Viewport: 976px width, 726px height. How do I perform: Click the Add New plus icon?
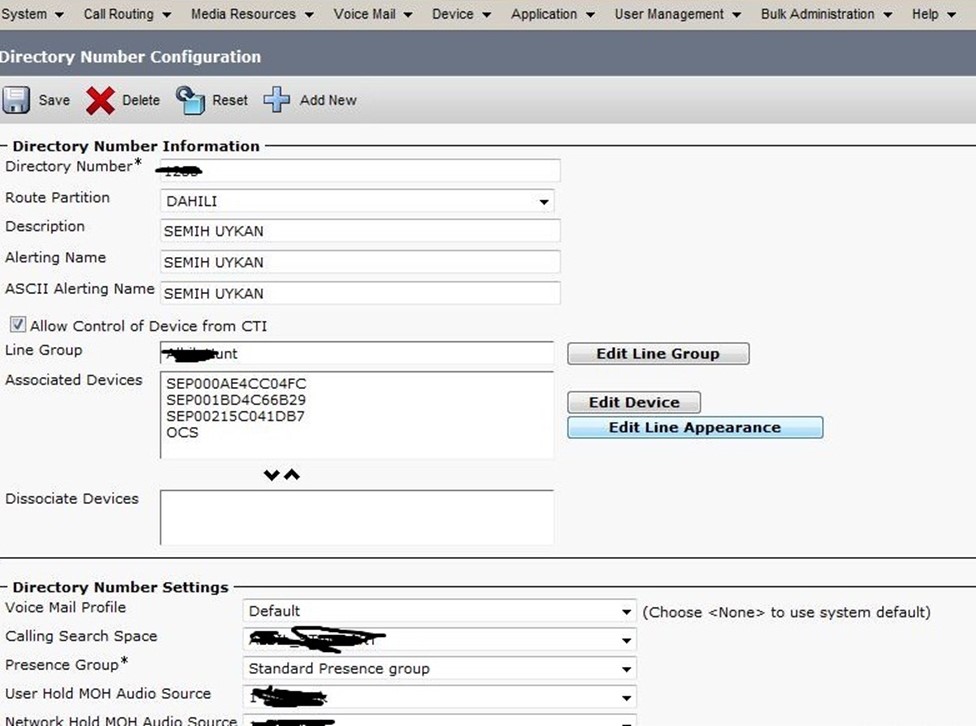click(x=277, y=100)
